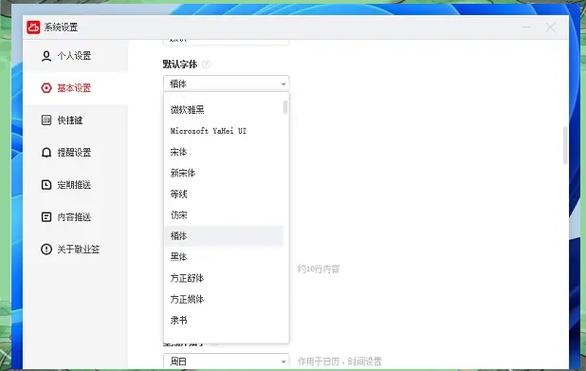Open the 快捷键 settings tab
This screenshot has width=586, height=371.
click(75, 120)
